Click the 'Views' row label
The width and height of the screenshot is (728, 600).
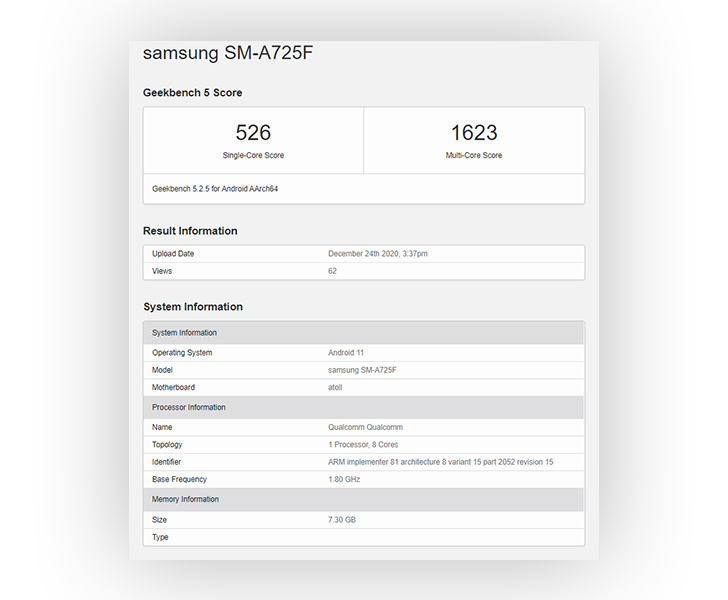[x=162, y=271]
